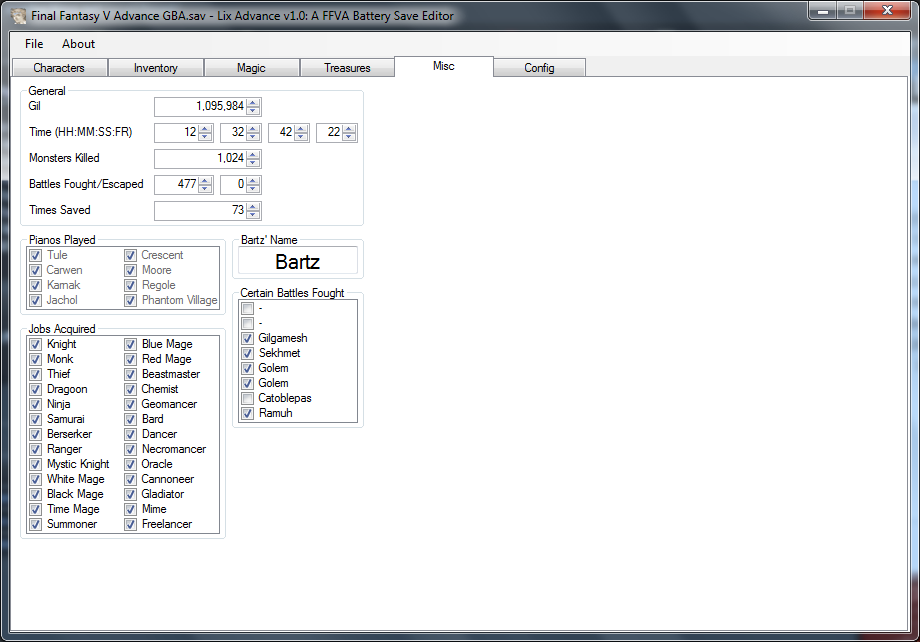Switch to the Treasures tab
The width and height of the screenshot is (920, 642).
tap(347, 68)
